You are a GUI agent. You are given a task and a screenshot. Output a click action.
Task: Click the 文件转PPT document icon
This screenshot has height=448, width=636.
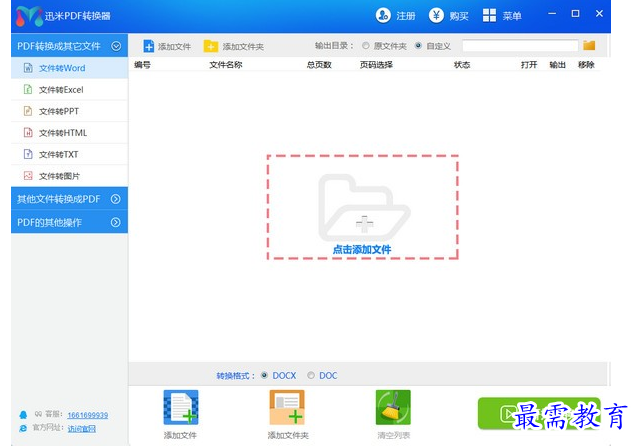pos(28,111)
